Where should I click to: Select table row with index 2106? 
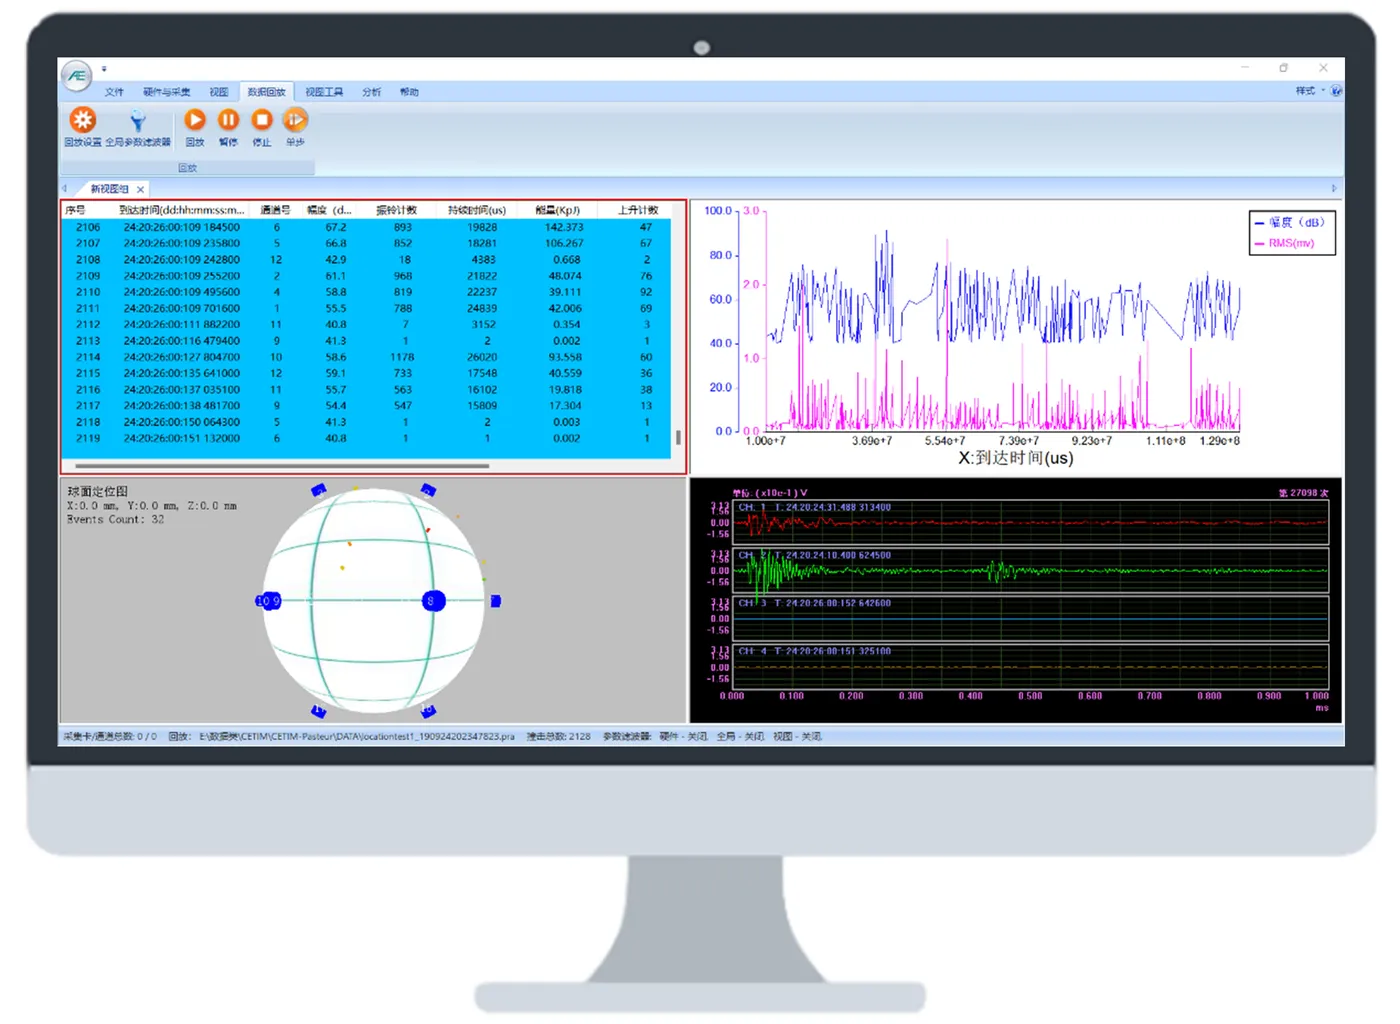[x=367, y=227]
